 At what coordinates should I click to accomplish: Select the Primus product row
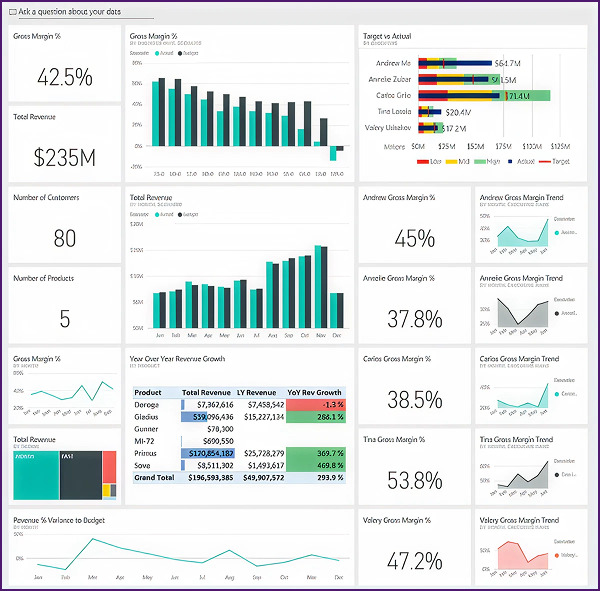[239, 453]
